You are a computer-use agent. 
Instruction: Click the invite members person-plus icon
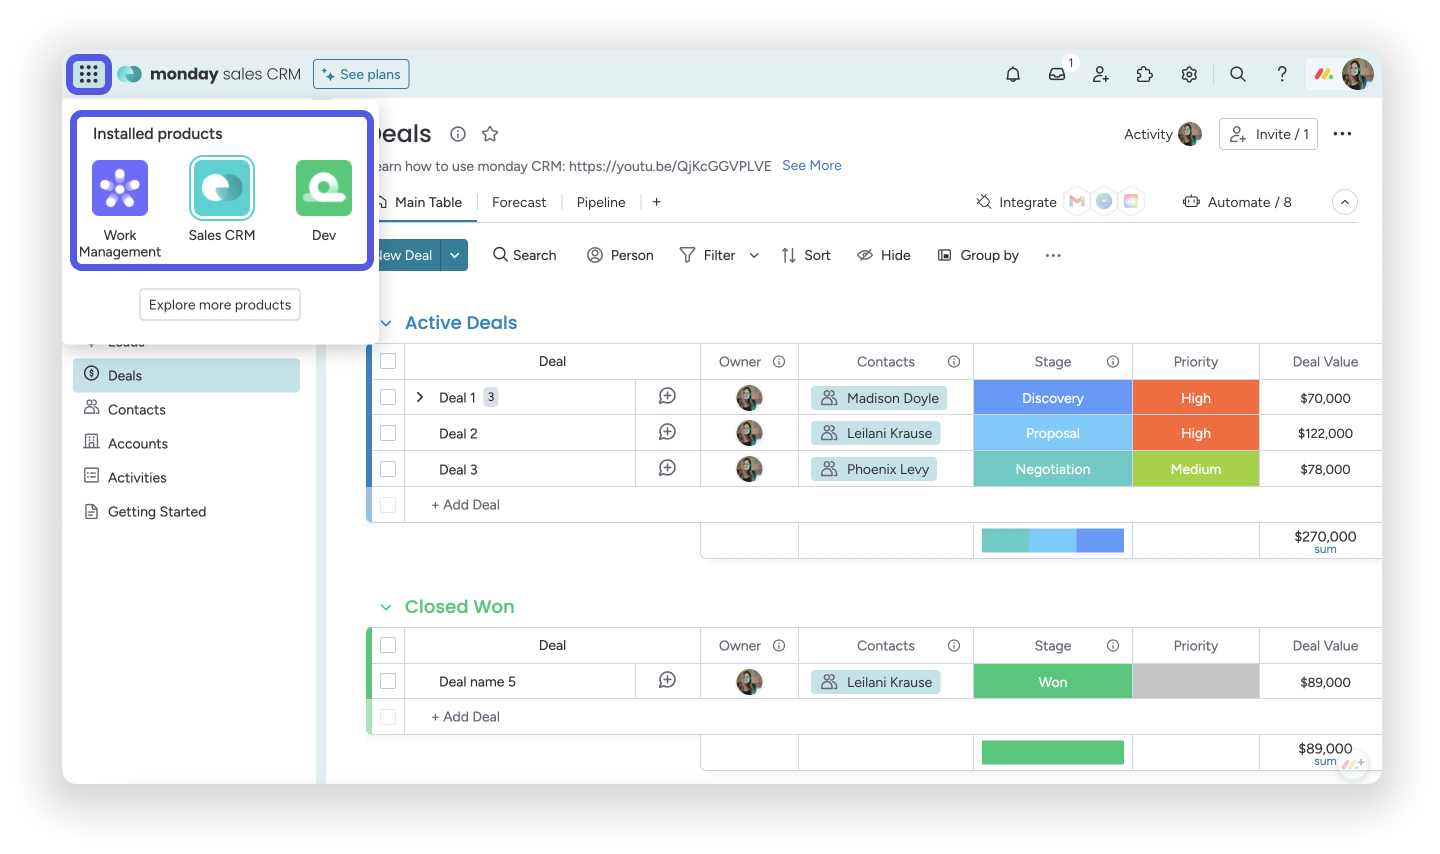pos(1101,74)
